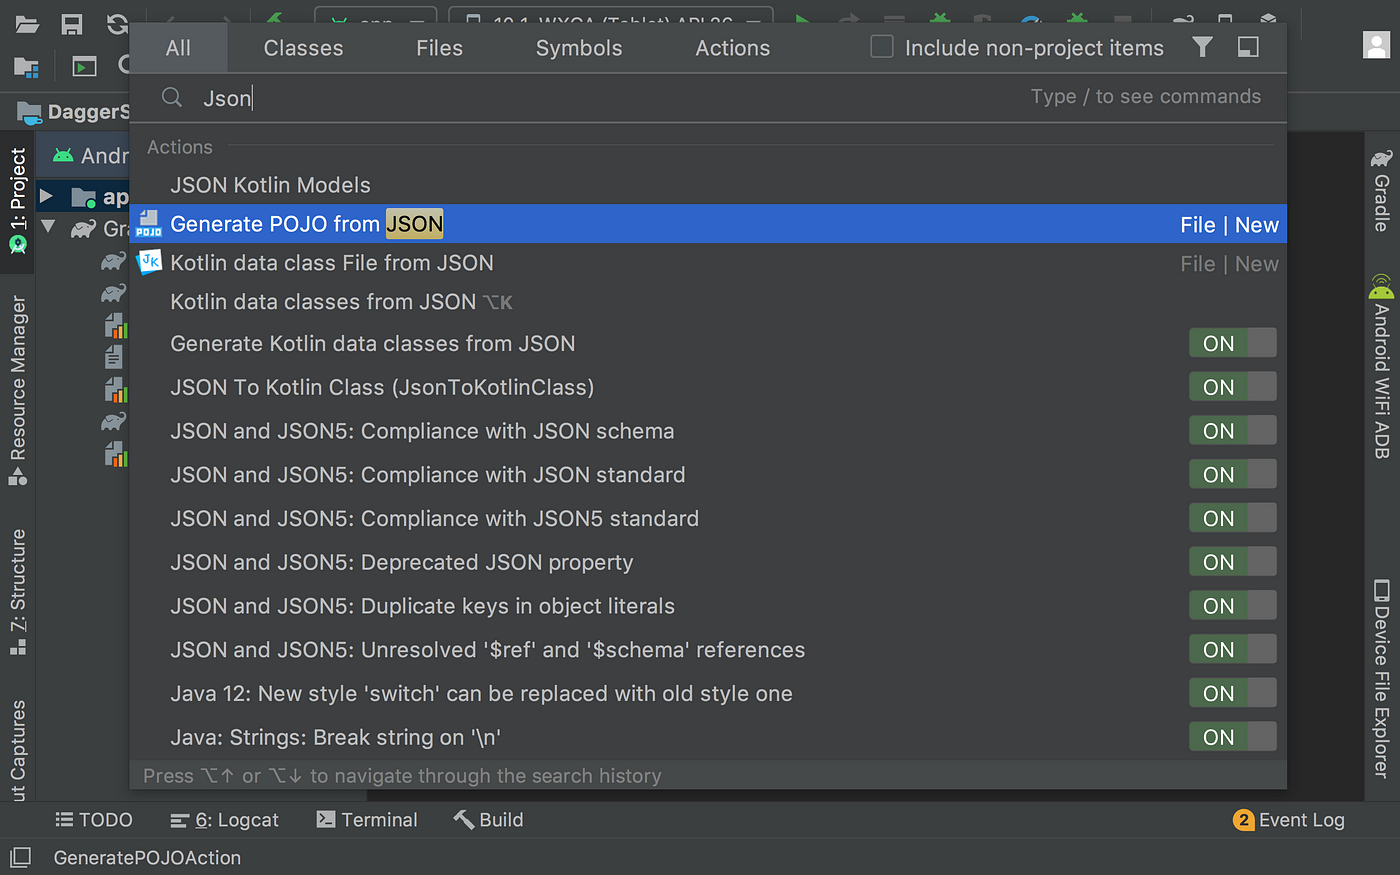Open the 1: Project tool window
The image size is (1400, 875).
coord(17,200)
